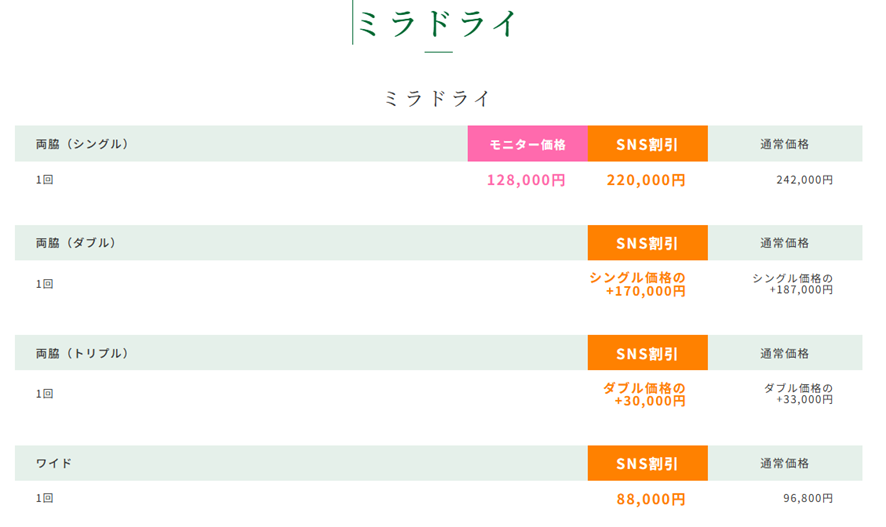Click the large green ミラドライ page title
Image resolution: width=886 pixels, height=527 pixels.
tap(436, 24)
